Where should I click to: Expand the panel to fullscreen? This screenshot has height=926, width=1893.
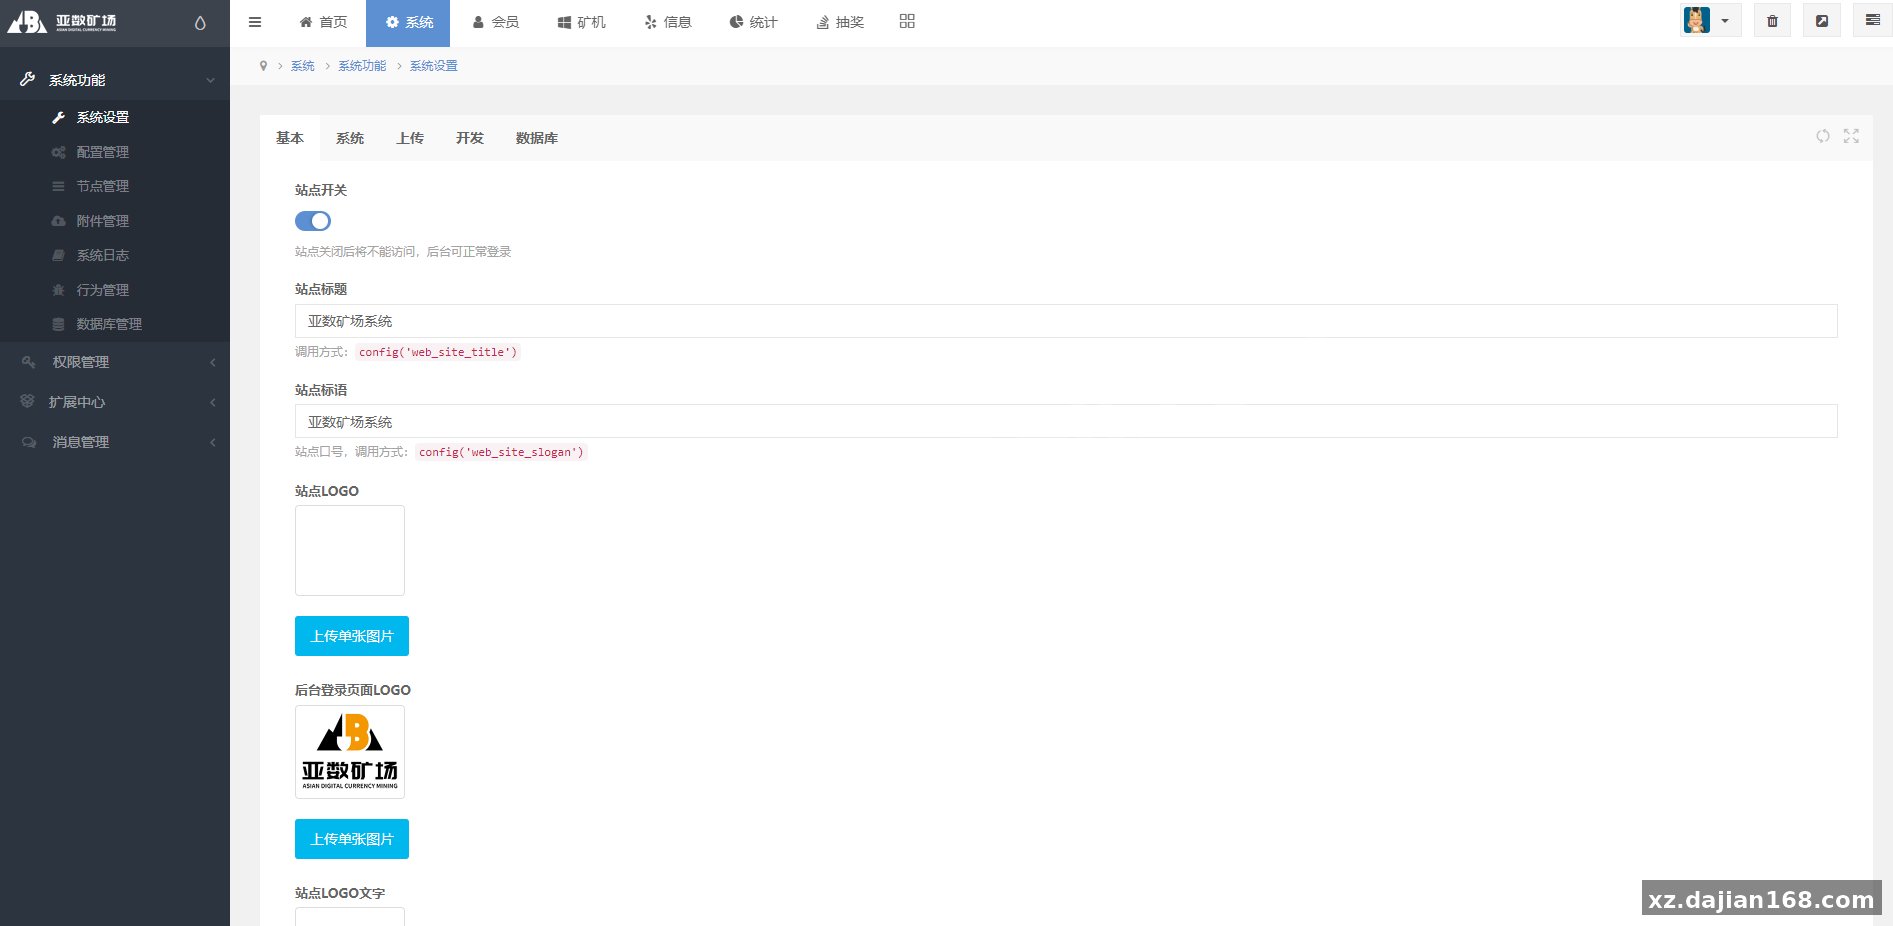coord(1851,136)
